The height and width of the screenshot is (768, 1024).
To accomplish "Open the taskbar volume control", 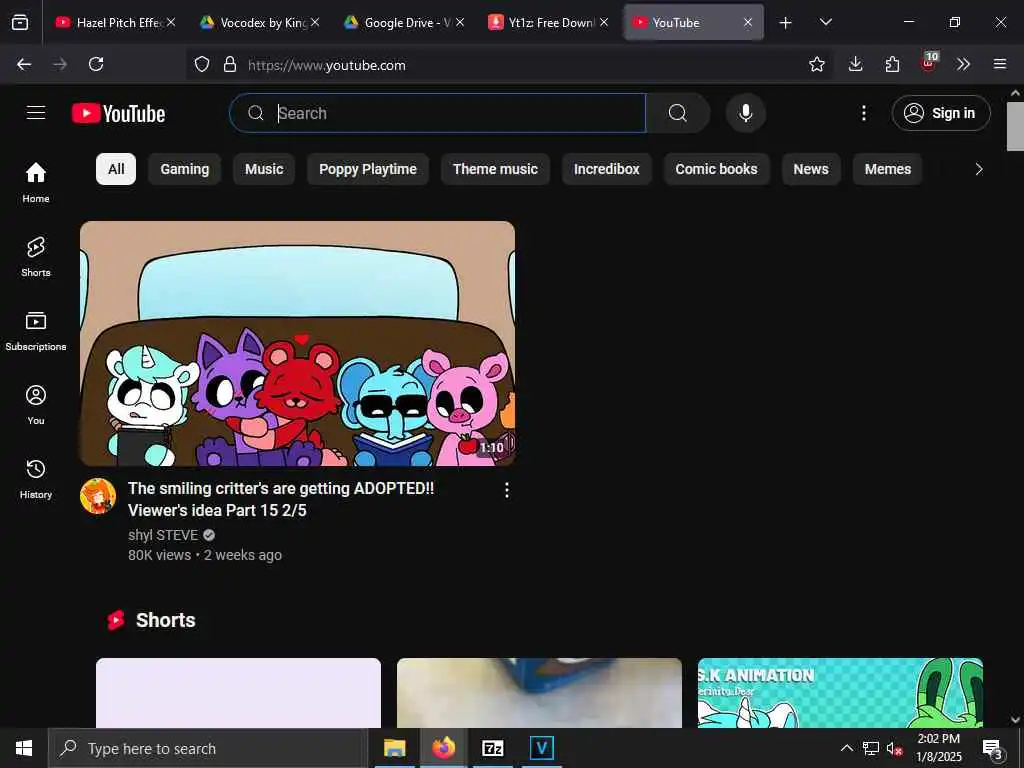I will click(894, 748).
